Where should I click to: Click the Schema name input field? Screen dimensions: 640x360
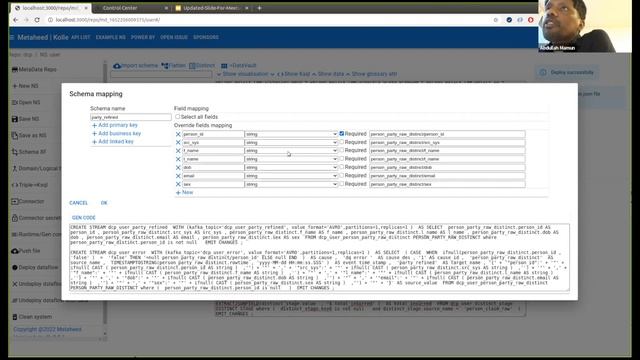coord(131,117)
